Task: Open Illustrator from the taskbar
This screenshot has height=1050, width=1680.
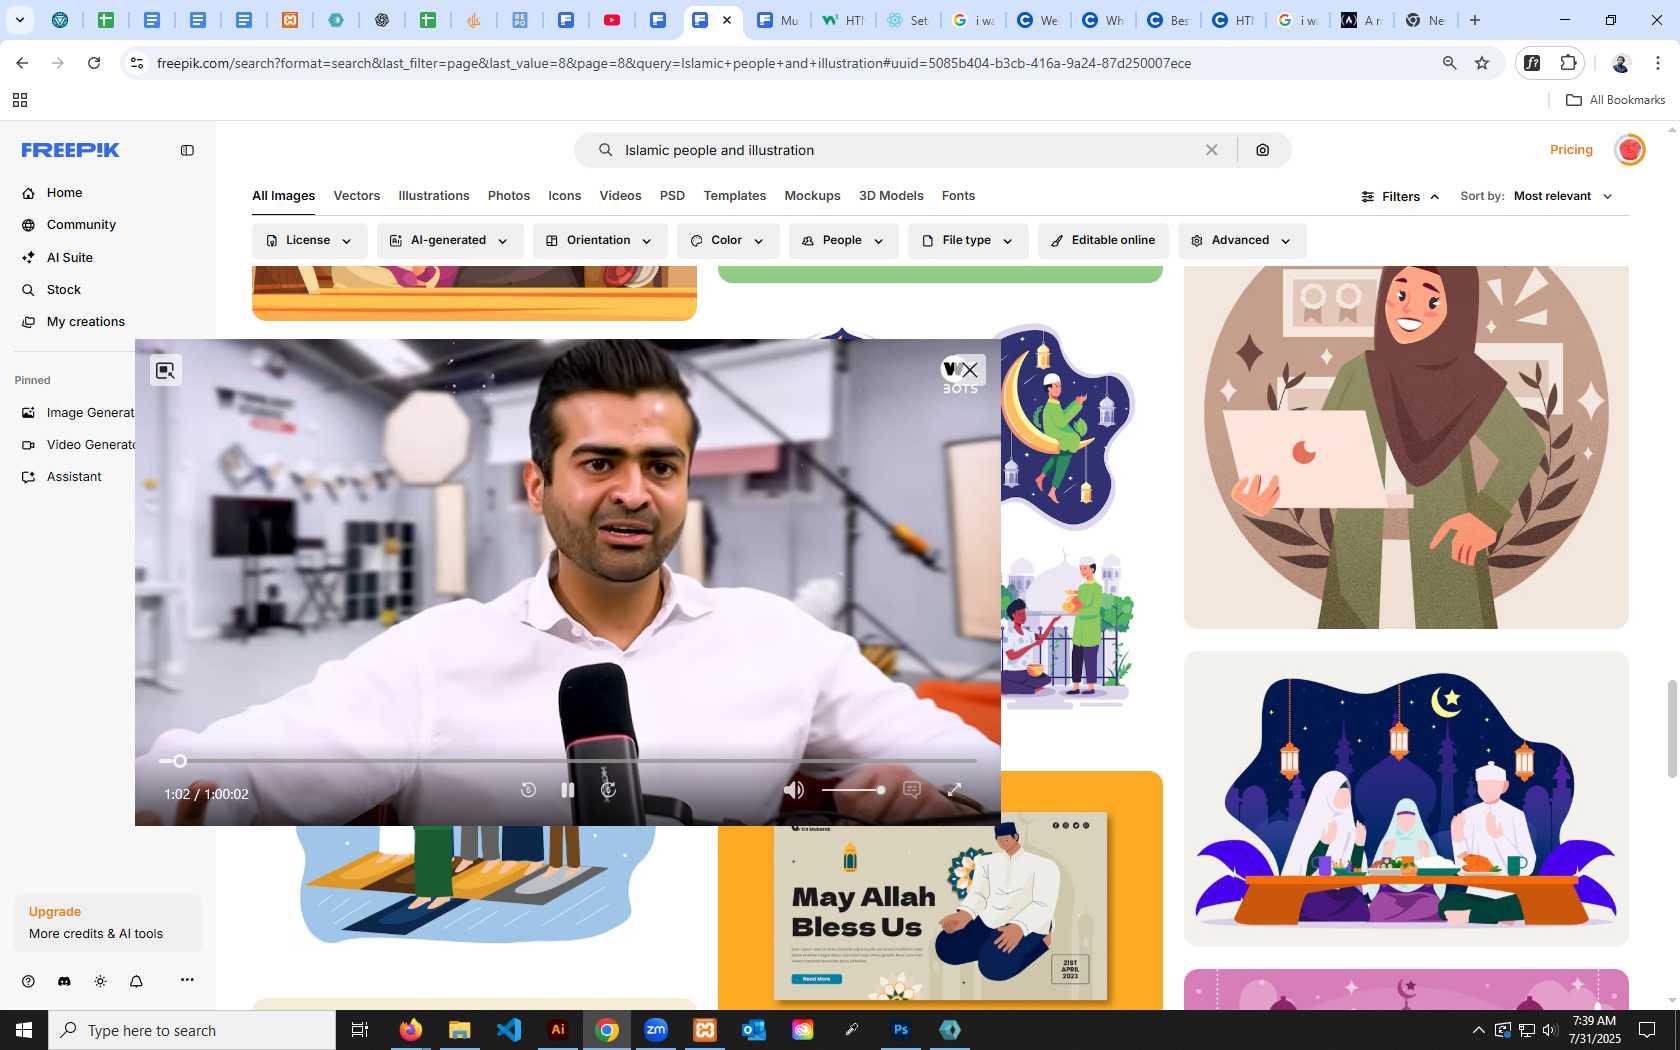Action: pos(558,1030)
